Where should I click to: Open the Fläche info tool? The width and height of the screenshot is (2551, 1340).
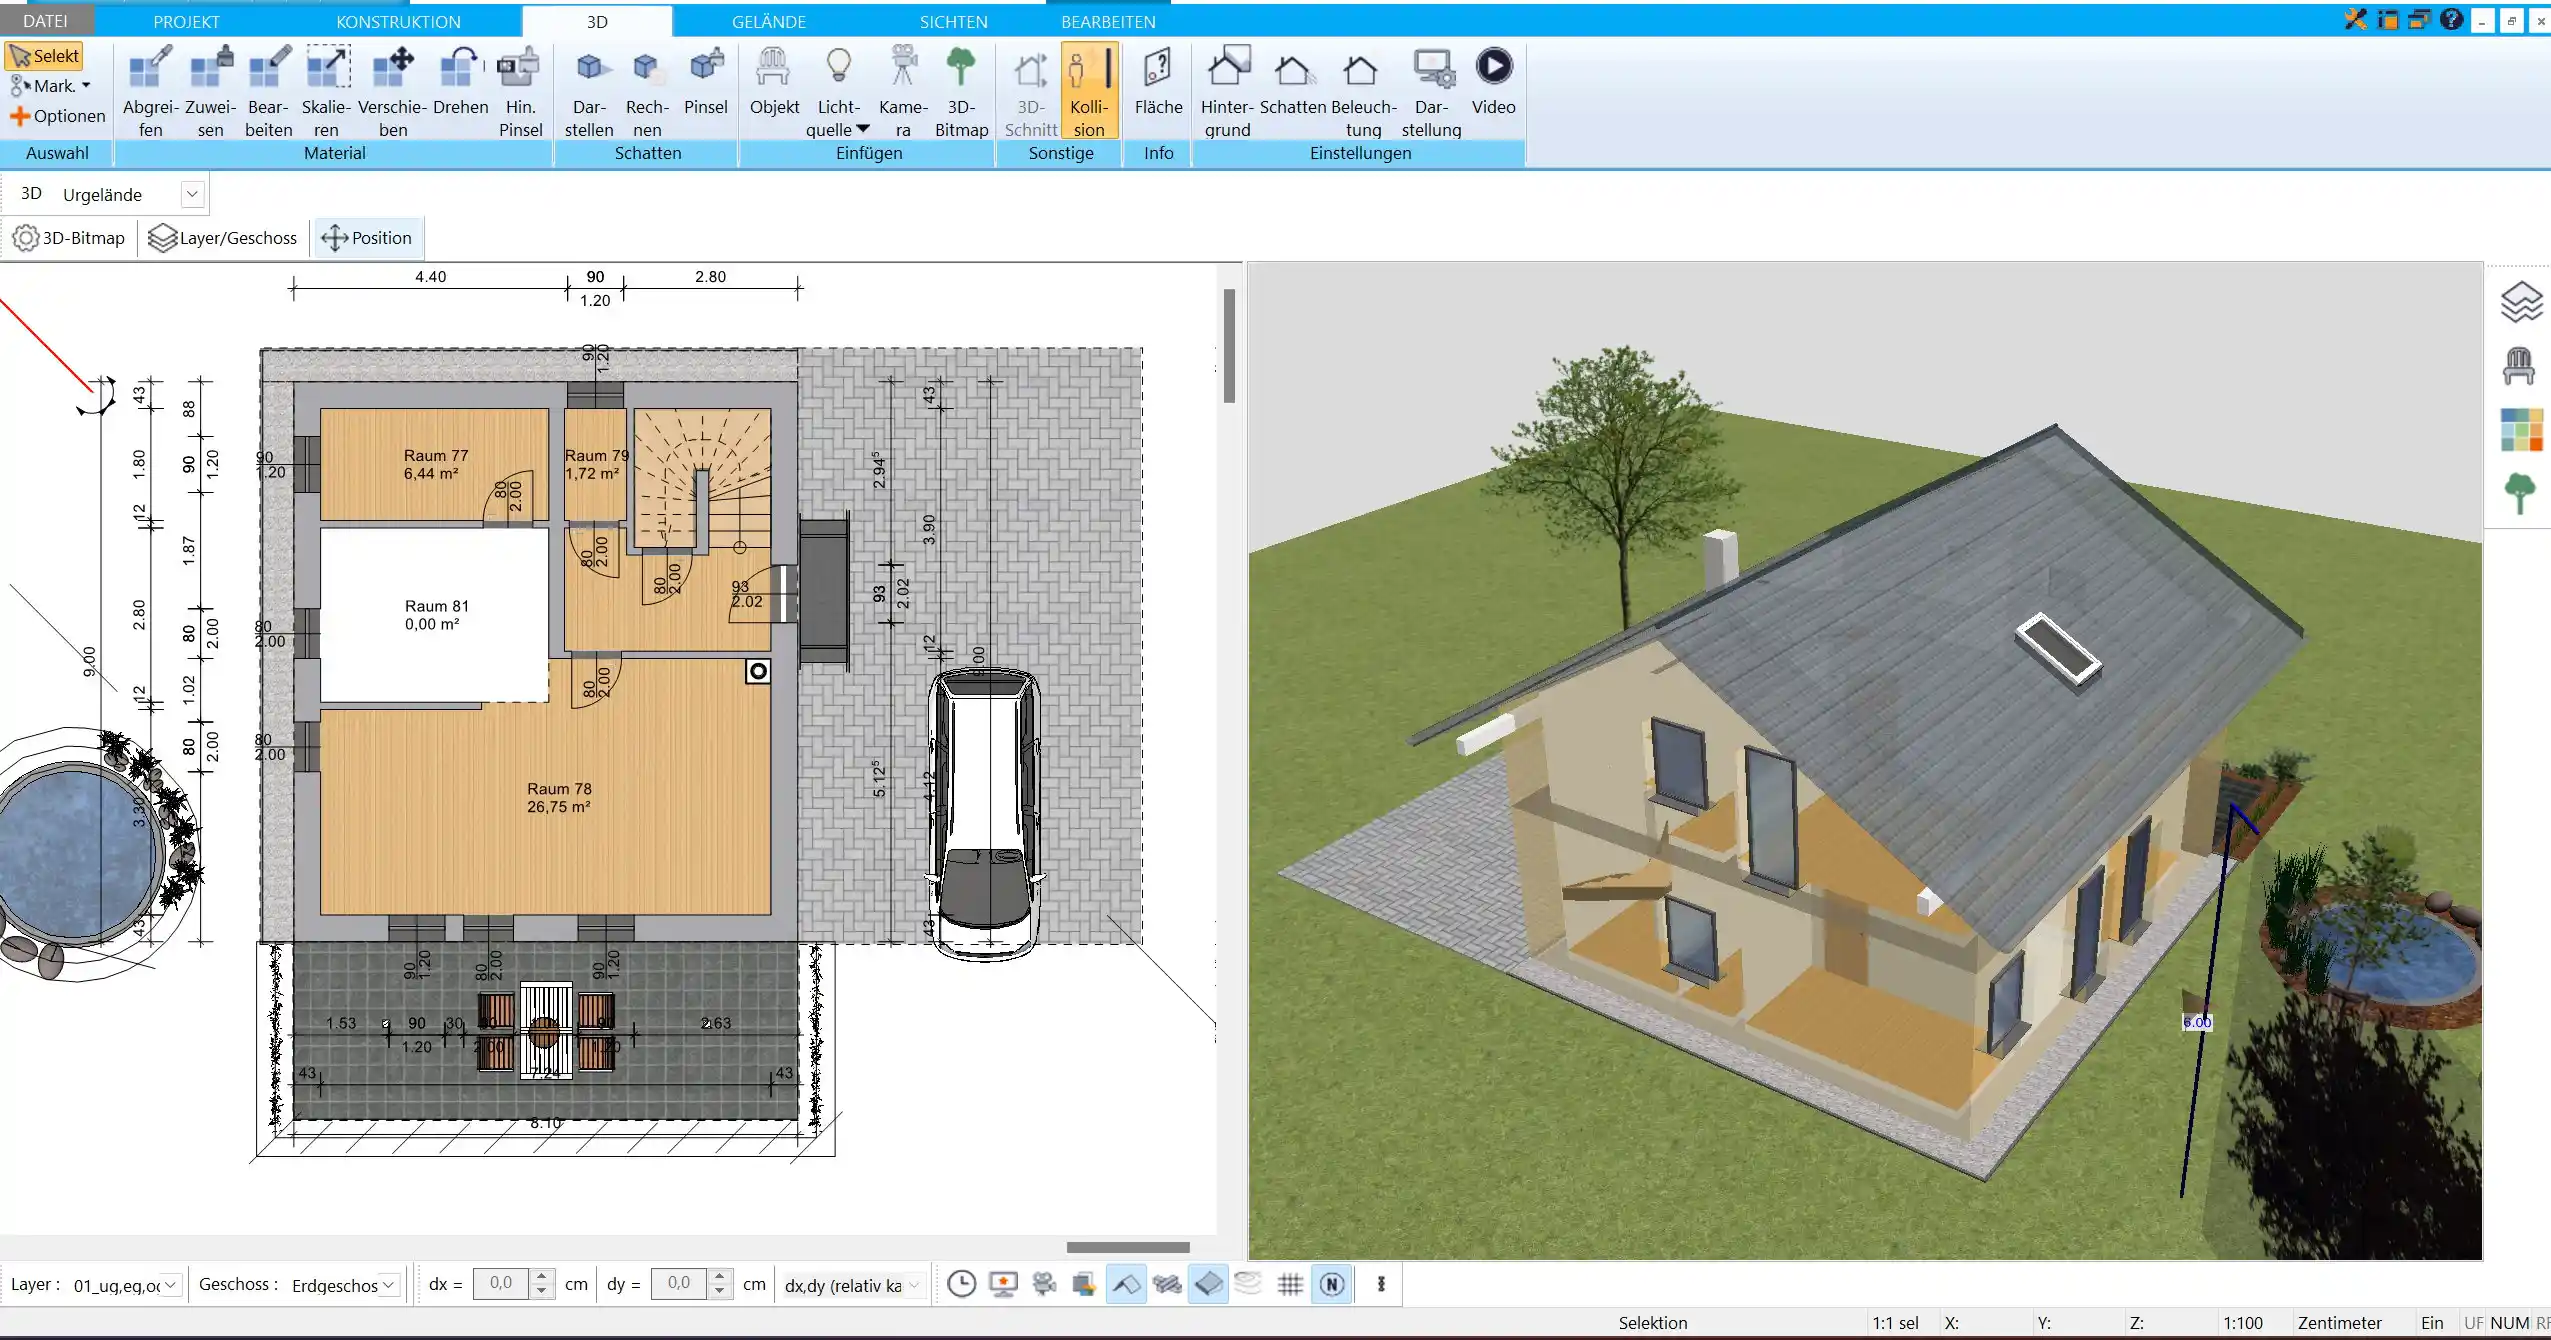pos(1158,82)
